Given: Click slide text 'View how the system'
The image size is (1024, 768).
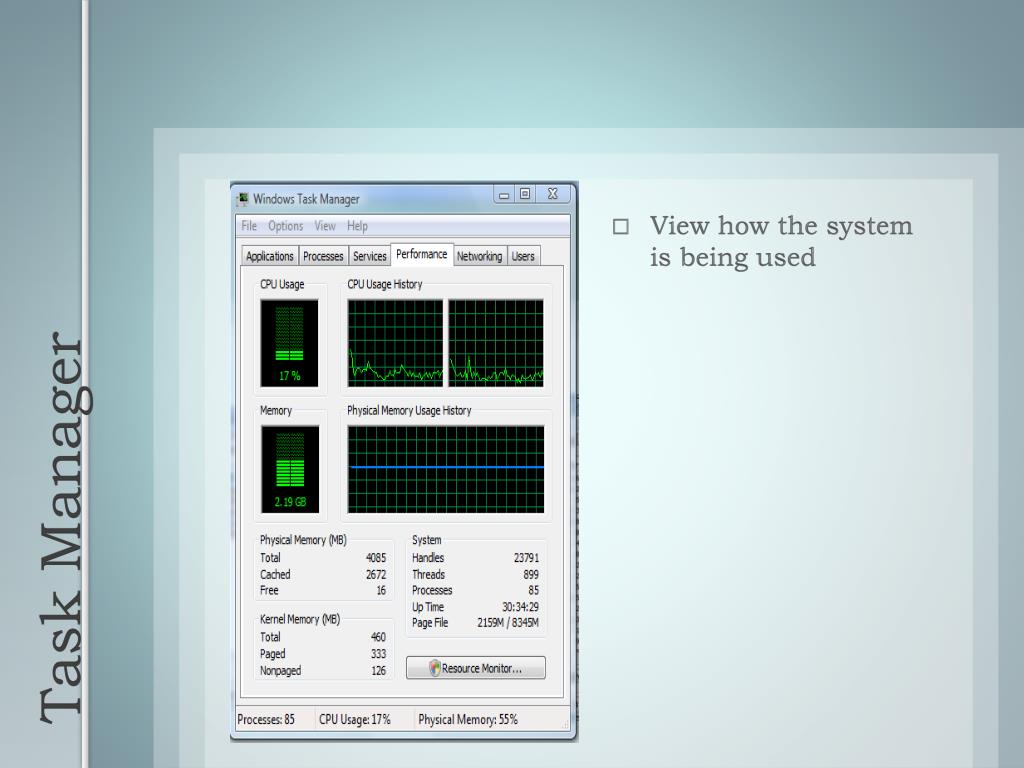Looking at the screenshot, I should [781, 226].
